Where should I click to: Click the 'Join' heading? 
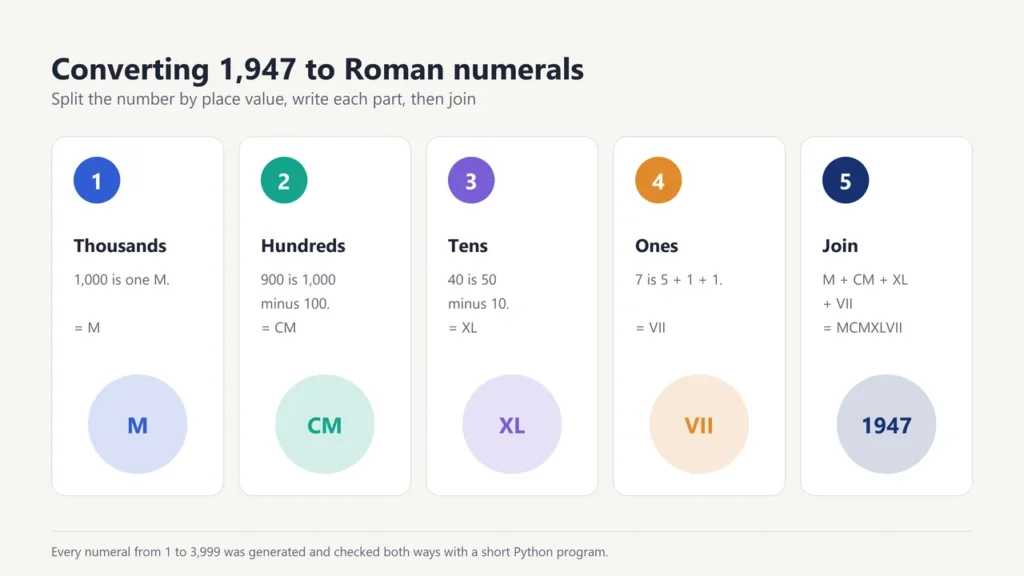click(840, 246)
